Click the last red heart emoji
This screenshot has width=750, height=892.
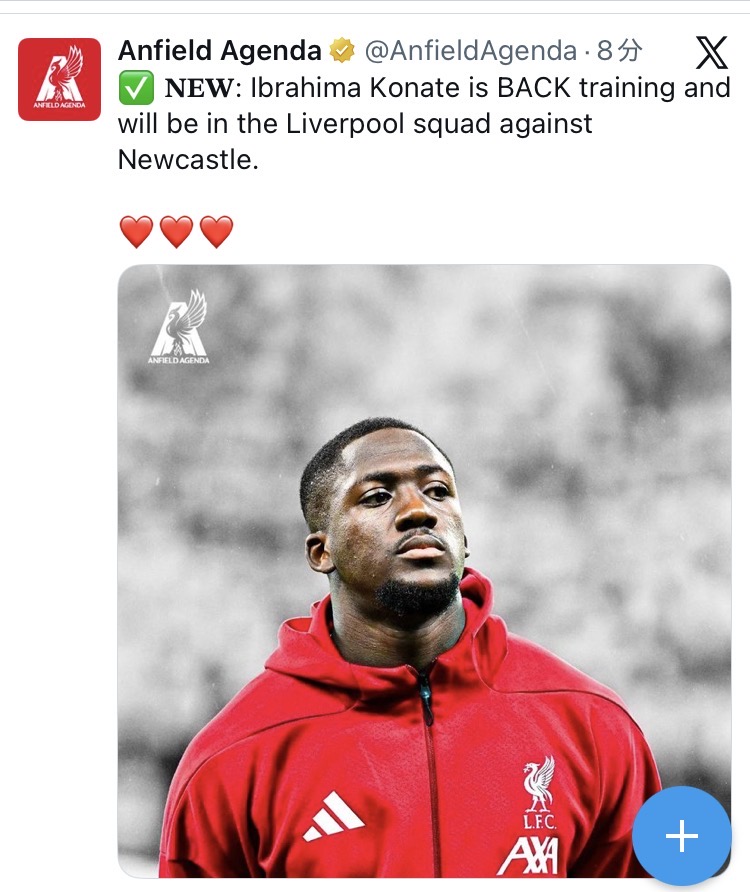(x=216, y=232)
